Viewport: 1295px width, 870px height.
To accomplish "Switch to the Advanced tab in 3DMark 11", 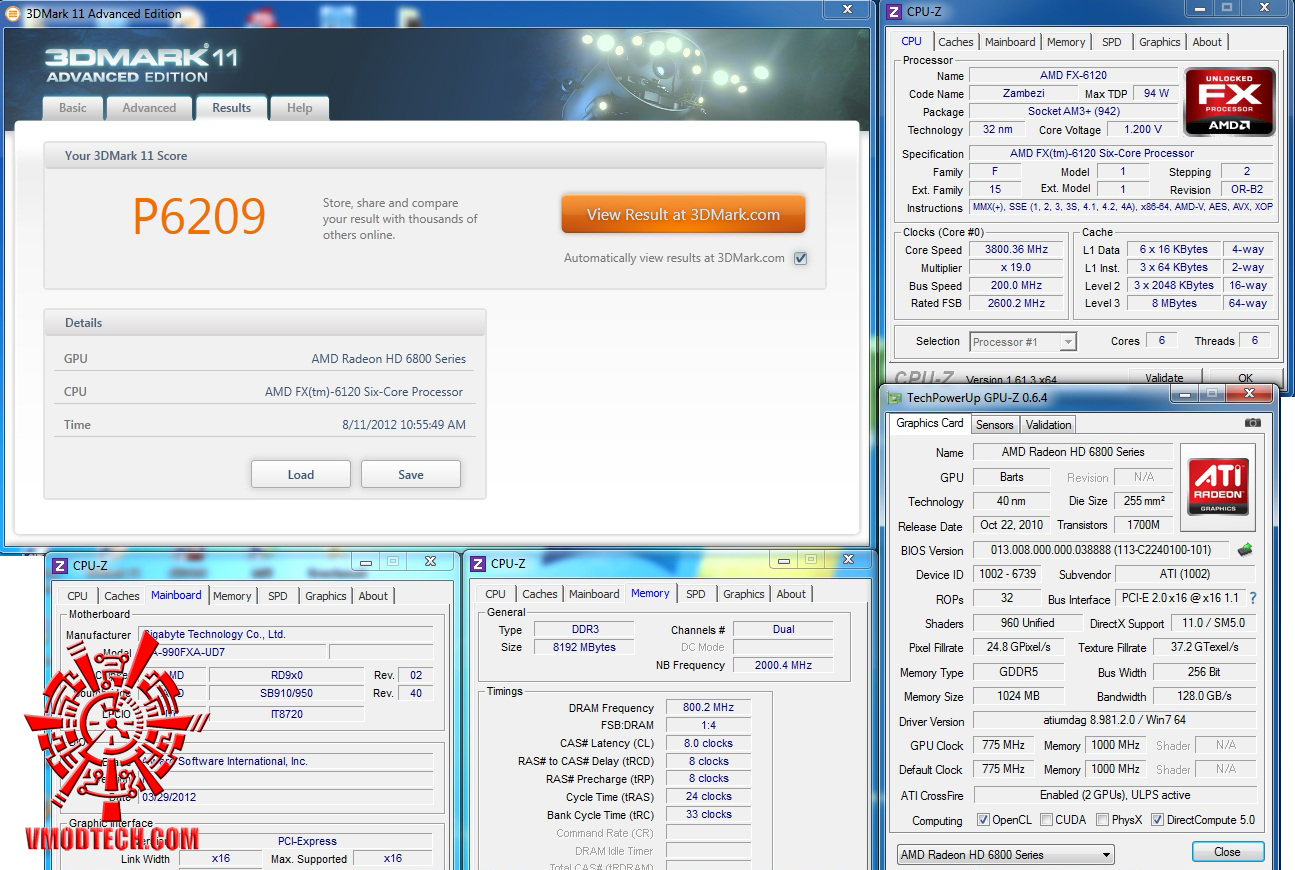I will click(x=149, y=108).
